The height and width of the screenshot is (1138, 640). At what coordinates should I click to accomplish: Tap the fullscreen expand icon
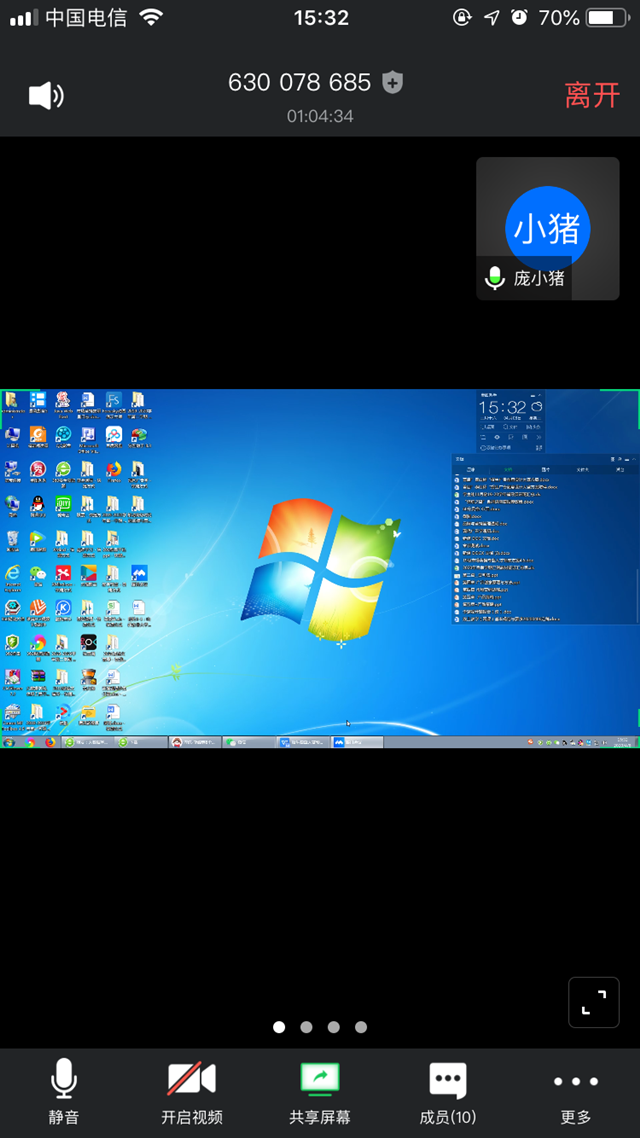pyautogui.click(x=594, y=1002)
